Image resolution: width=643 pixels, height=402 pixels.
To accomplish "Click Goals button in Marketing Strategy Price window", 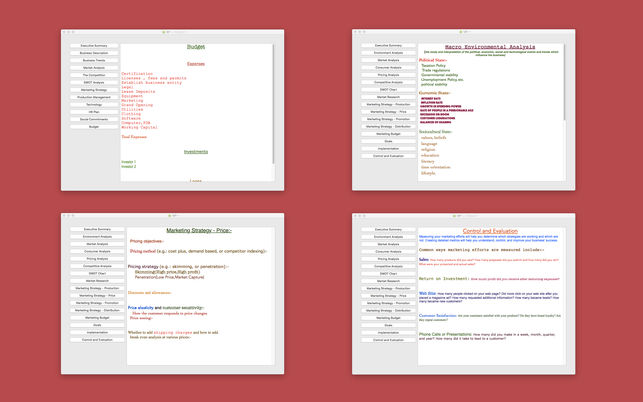I will (97, 325).
